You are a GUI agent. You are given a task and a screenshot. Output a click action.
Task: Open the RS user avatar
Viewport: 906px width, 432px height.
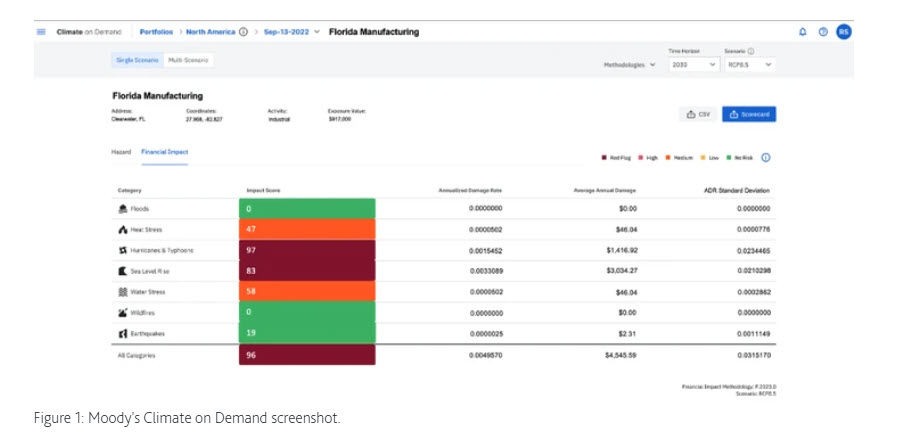(x=844, y=32)
